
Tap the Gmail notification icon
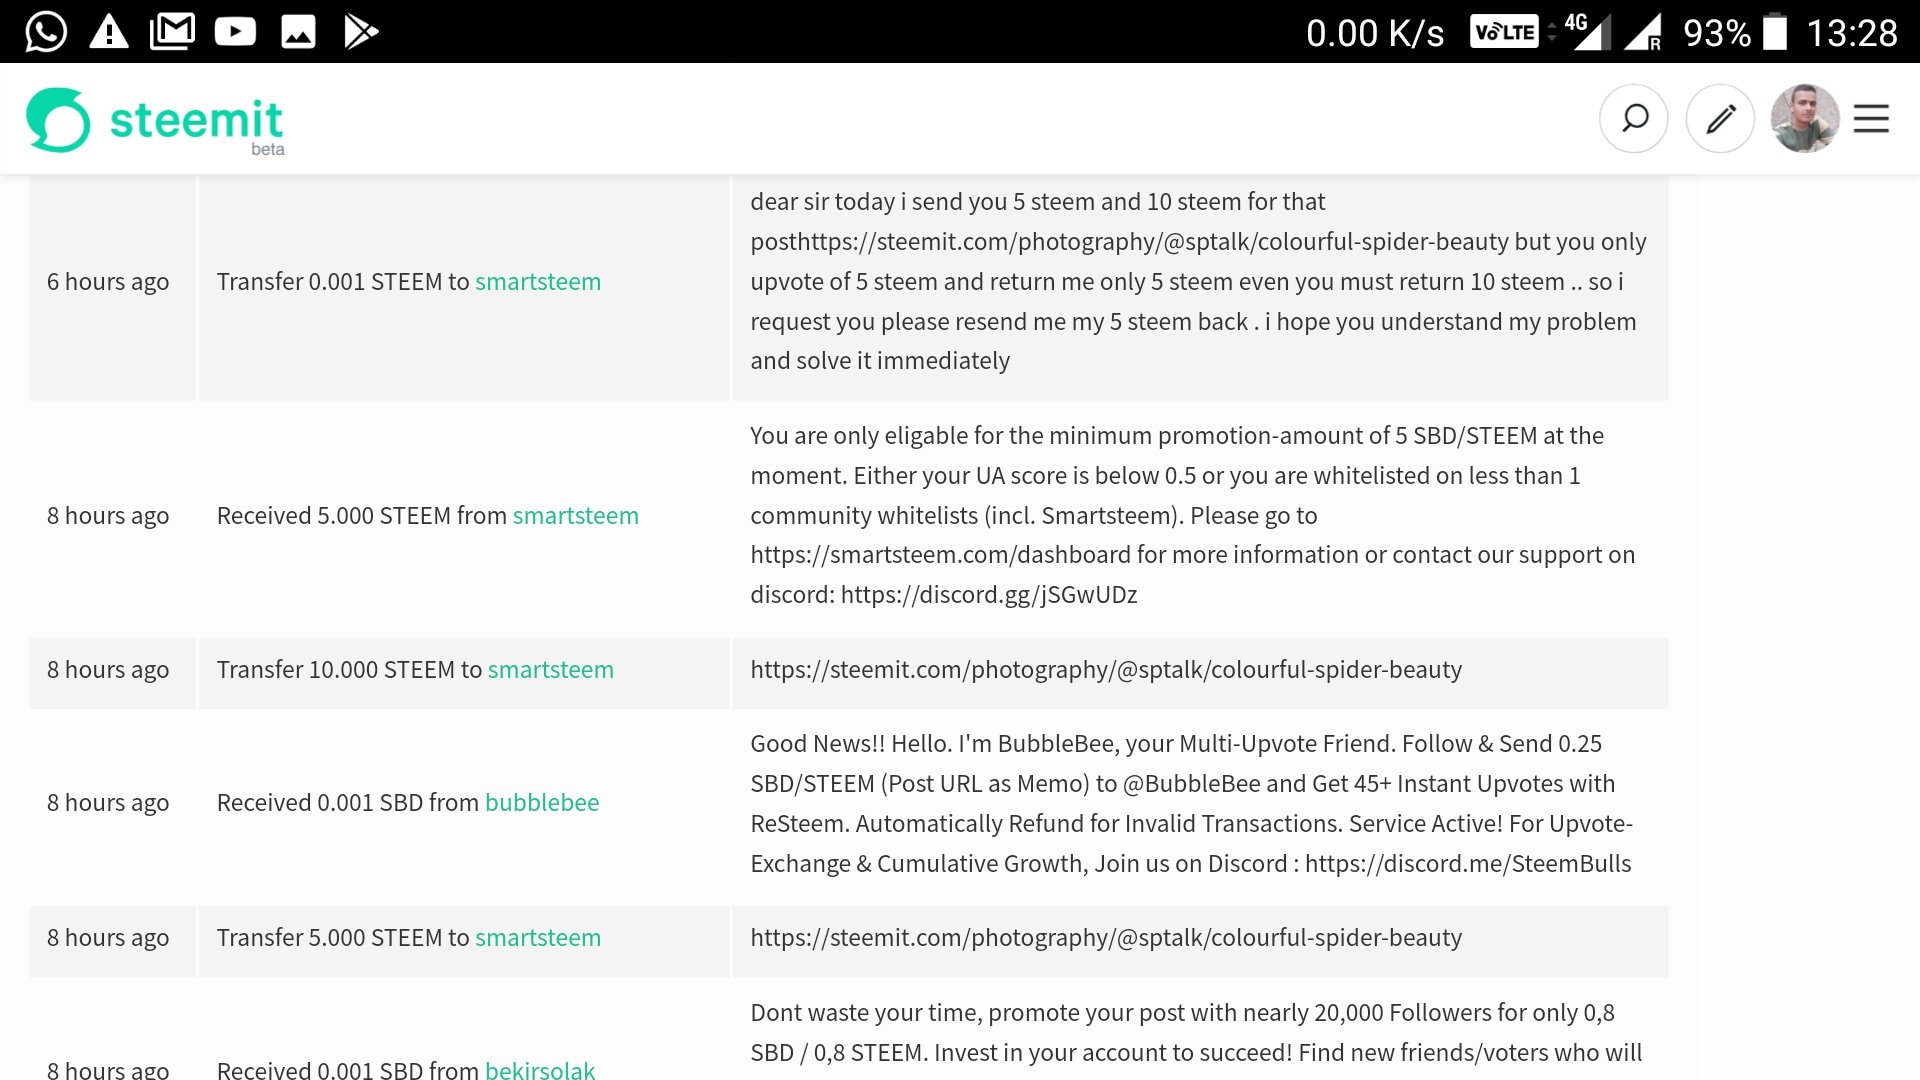click(x=172, y=31)
